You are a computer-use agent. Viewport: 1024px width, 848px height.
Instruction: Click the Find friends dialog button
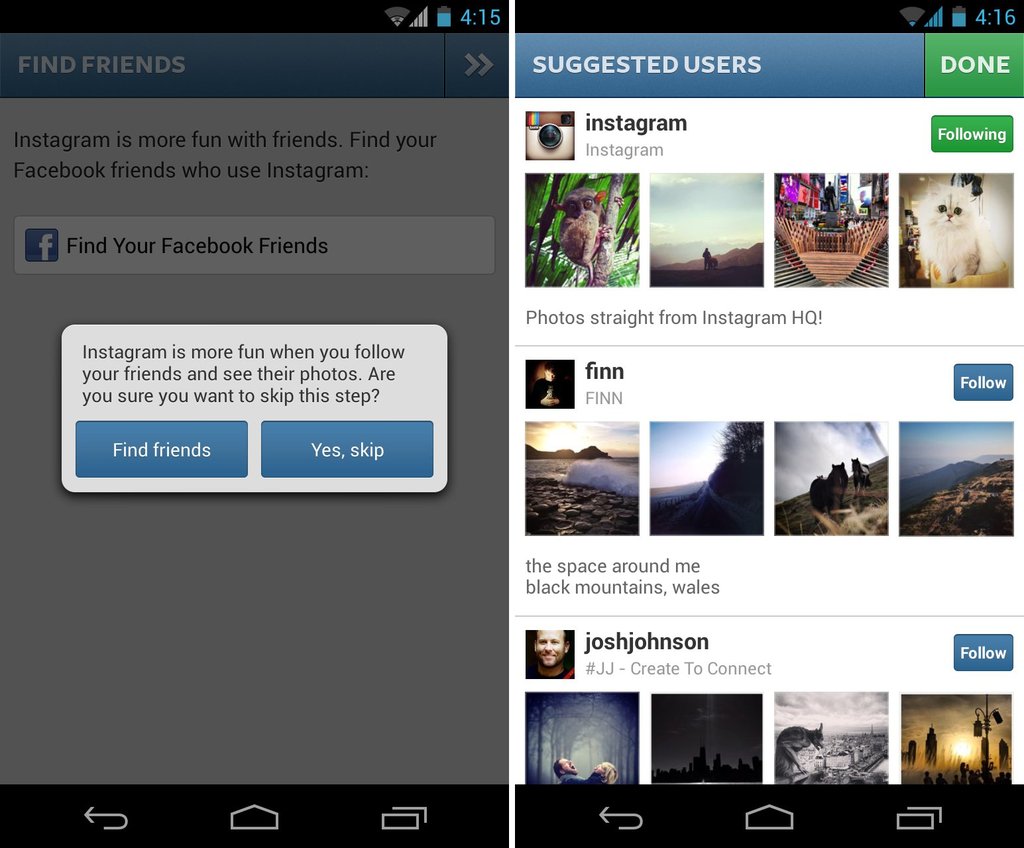(x=161, y=449)
